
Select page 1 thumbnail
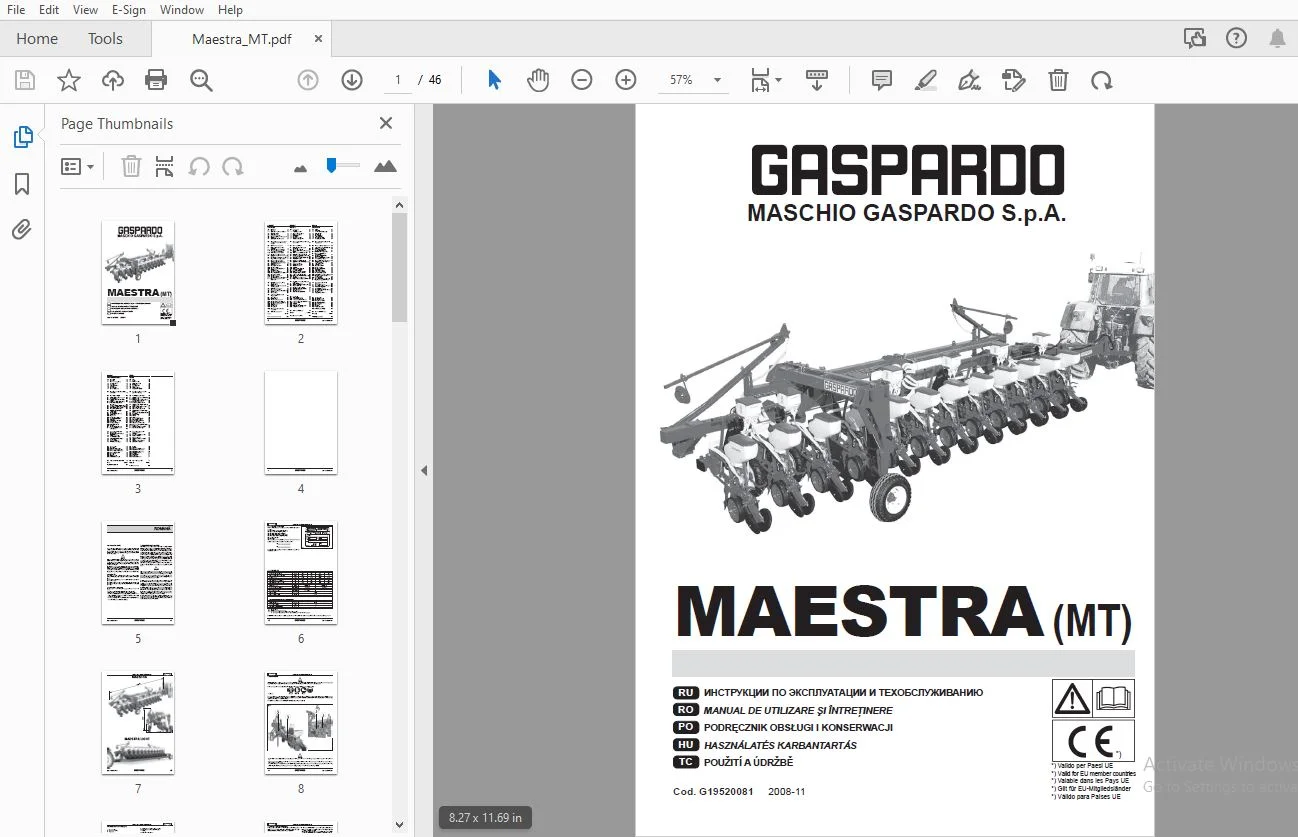tap(138, 273)
